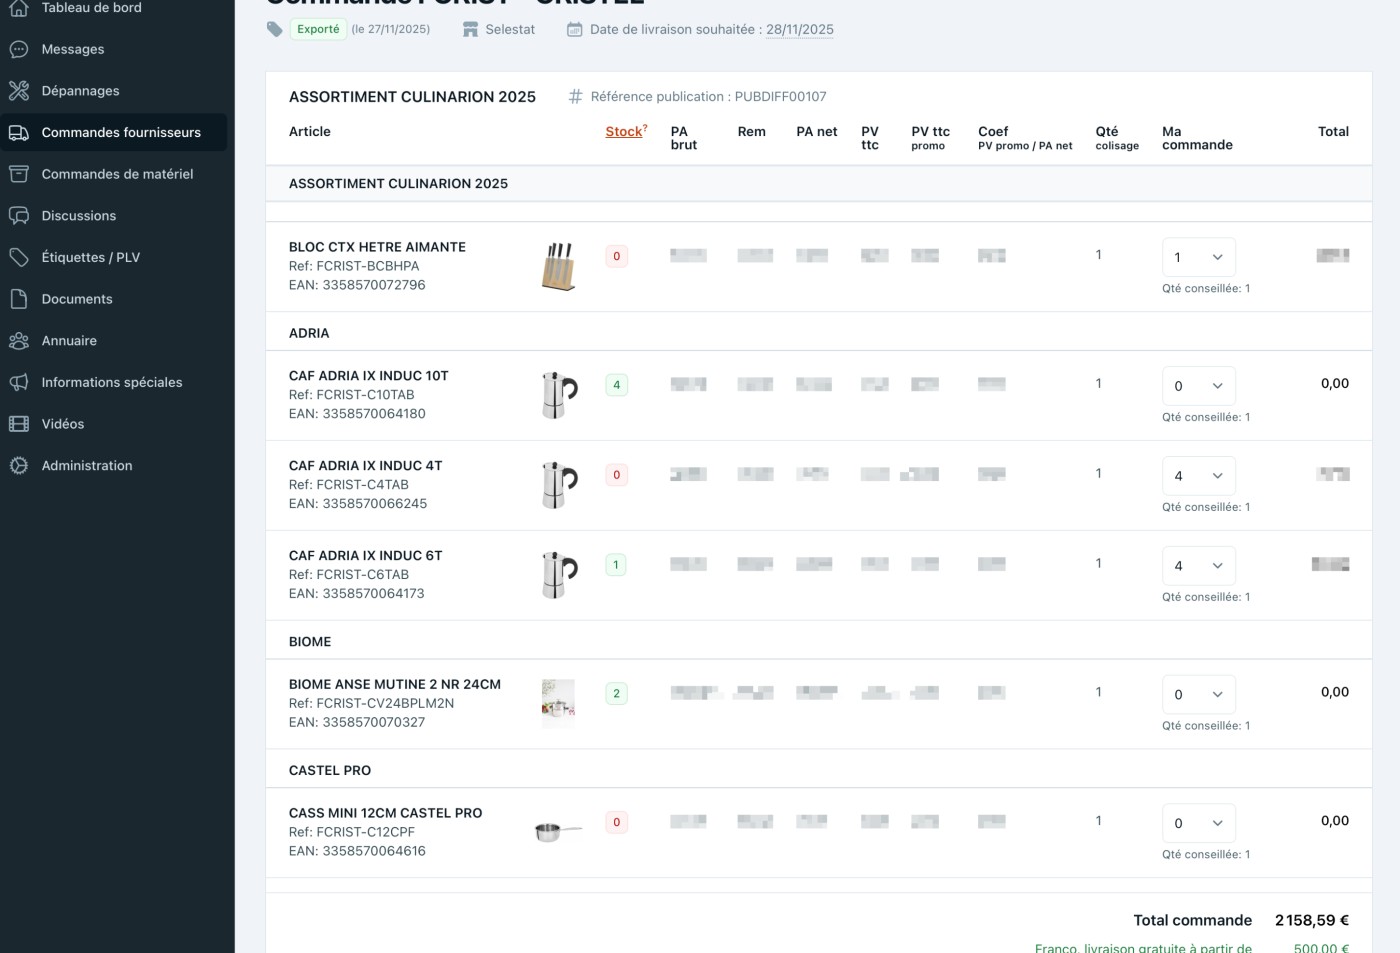Click the Exporté status tag

[319, 30]
